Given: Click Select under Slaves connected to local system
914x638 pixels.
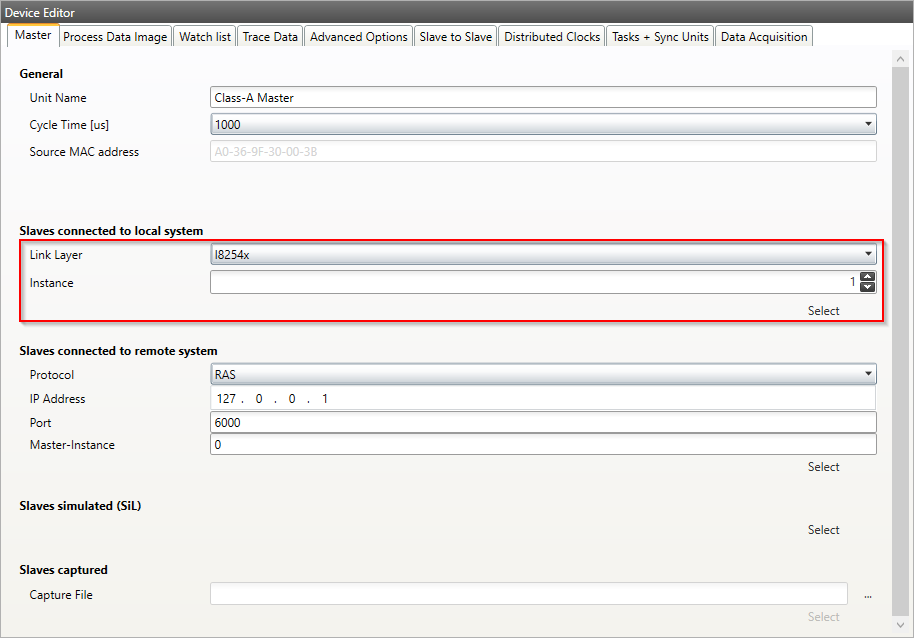Looking at the screenshot, I should pos(823,311).
